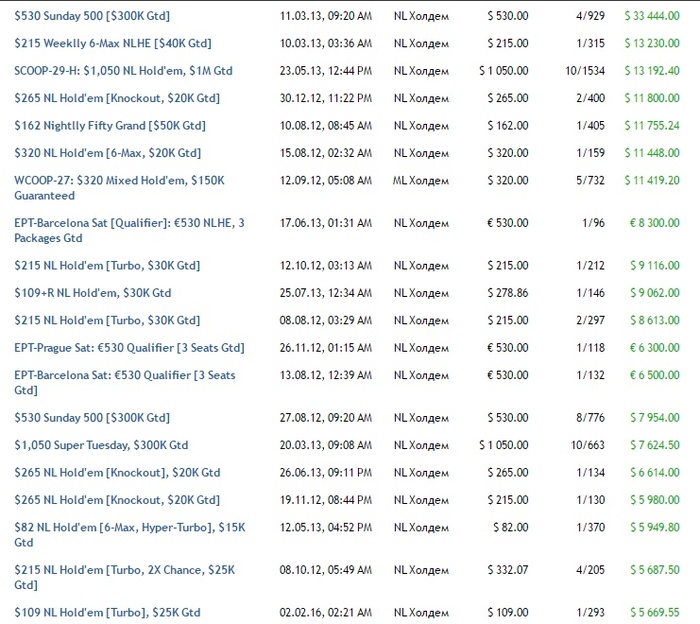
Task: Select the finish position 1/370
Action: click(x=590, y=528)
